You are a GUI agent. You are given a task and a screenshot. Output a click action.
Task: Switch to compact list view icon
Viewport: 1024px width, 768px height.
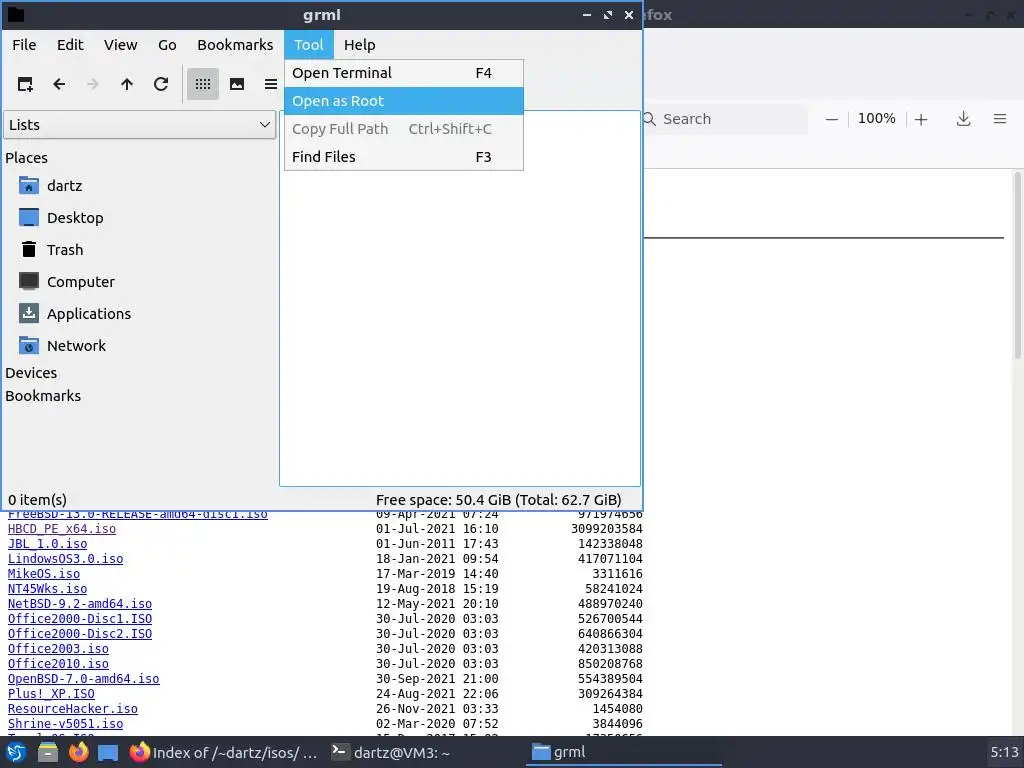(x=270, y=84)
